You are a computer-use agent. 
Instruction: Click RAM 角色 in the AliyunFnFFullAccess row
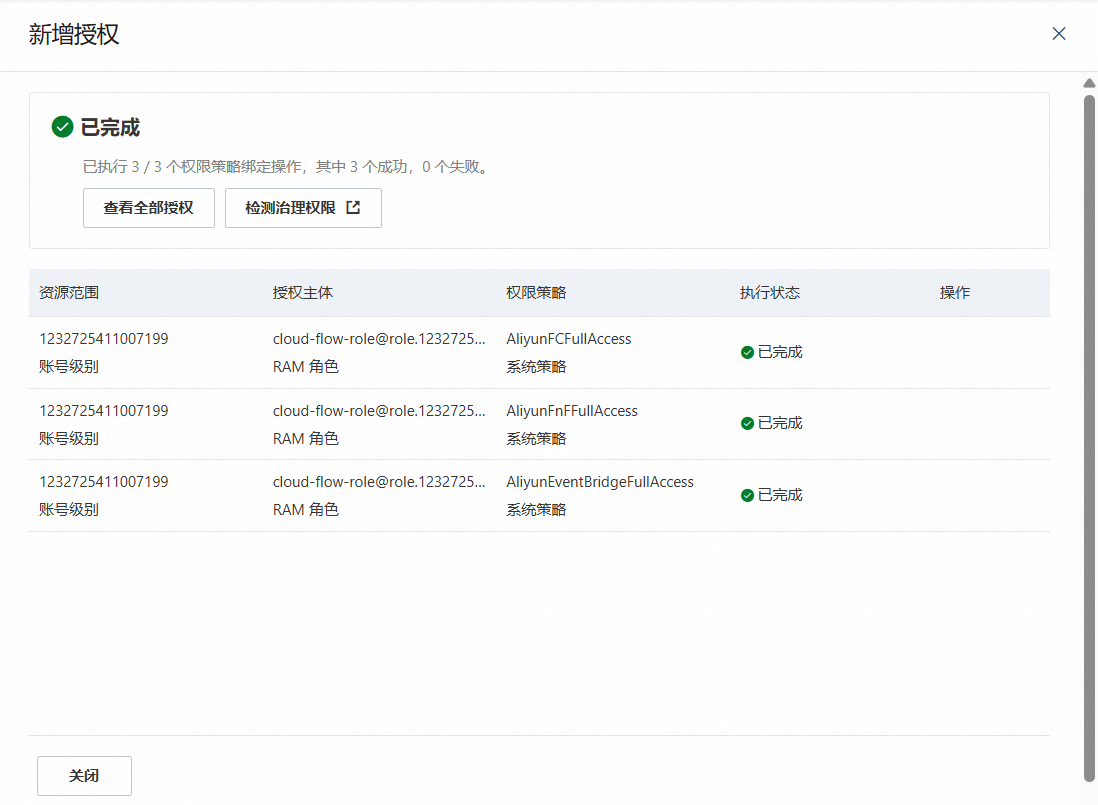pos(306,439)
